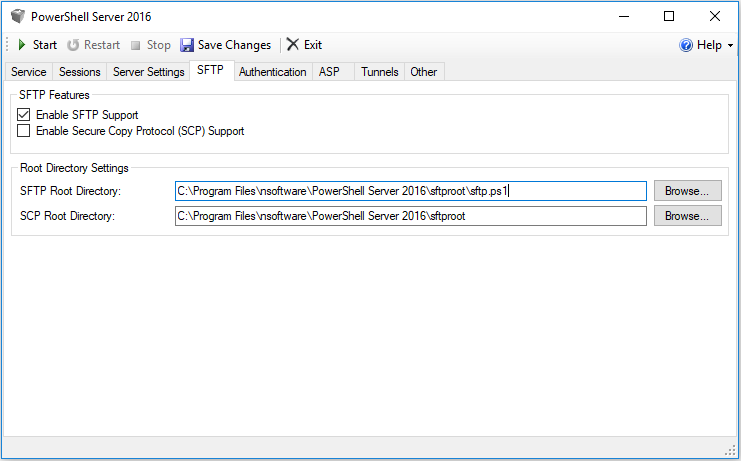
Task: Uncheck Enable SFTP Support checkbox
Action: [24, 115]
